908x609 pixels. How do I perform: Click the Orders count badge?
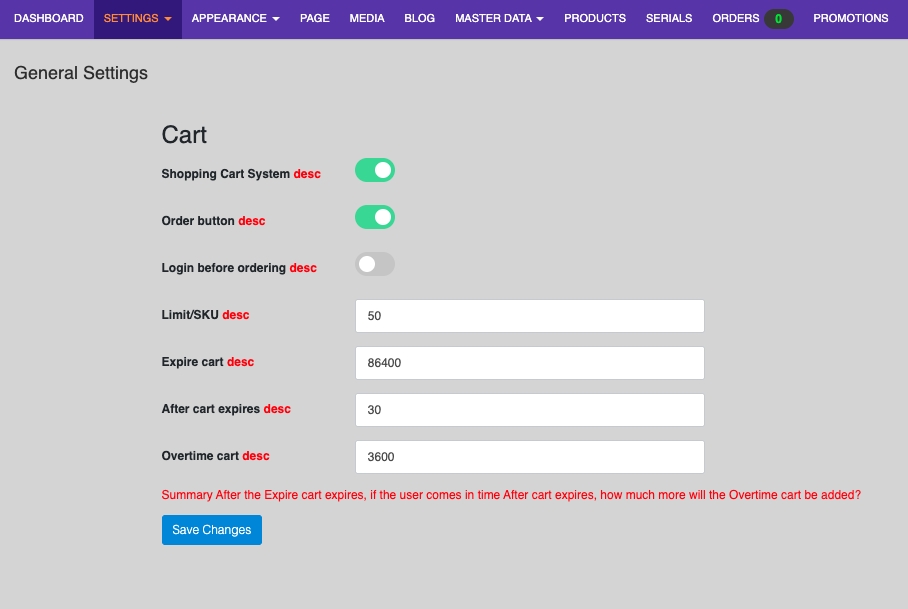pos(778,19)
